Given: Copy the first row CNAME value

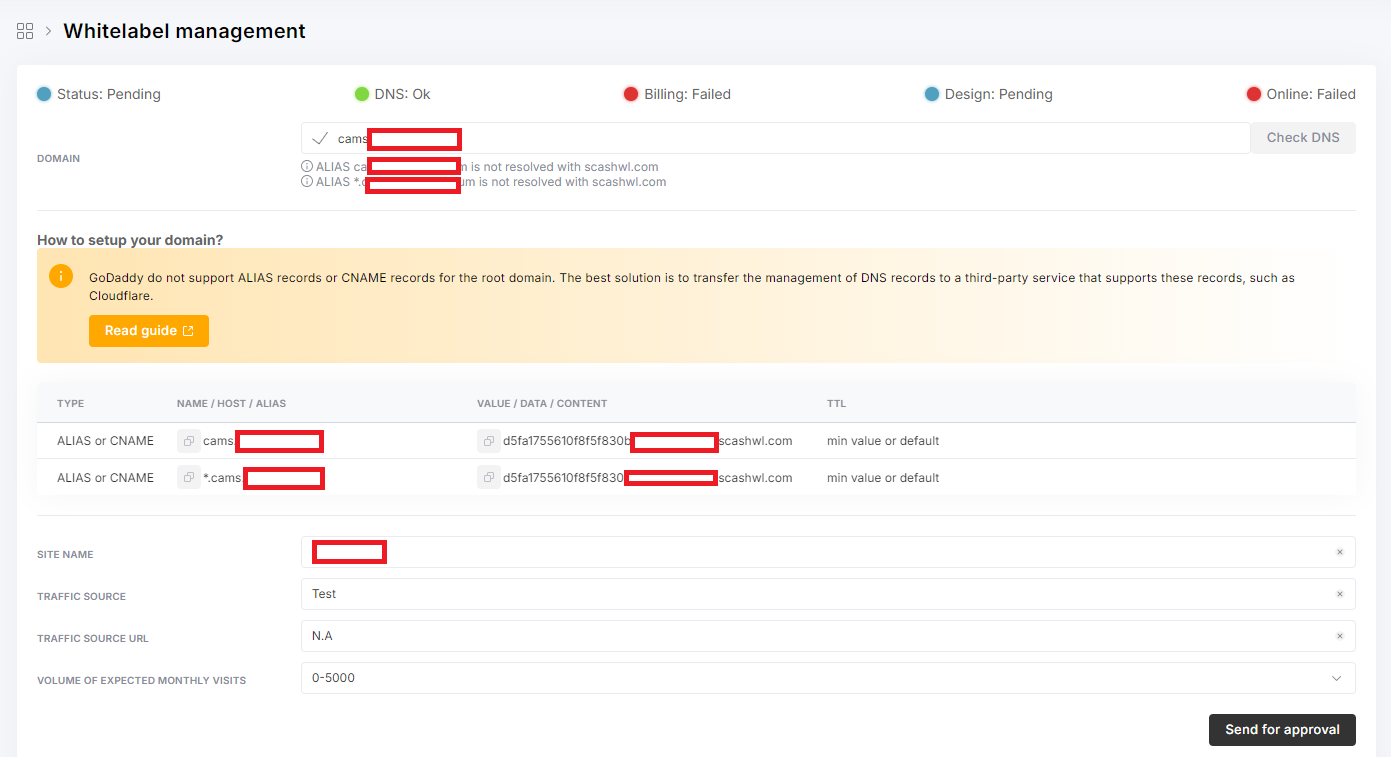Looking at the screenshot, I should click(x=489, y=441).
